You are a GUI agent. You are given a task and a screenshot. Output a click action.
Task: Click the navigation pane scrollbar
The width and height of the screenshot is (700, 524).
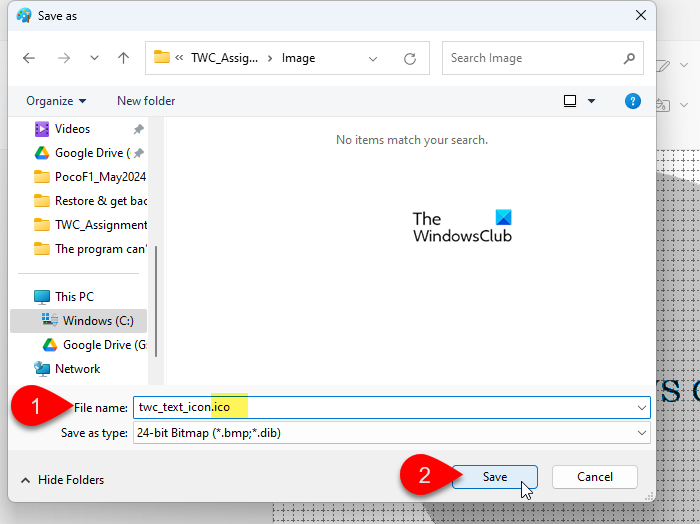[x=156, y=301]
